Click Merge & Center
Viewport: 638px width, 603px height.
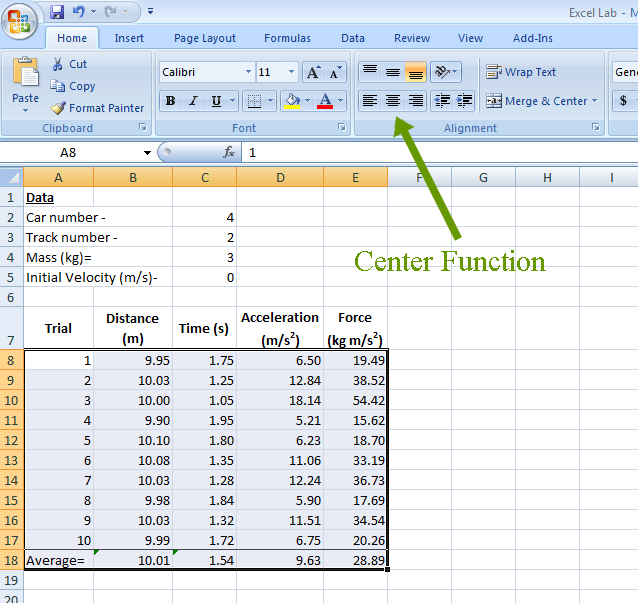tap(536, 101)
